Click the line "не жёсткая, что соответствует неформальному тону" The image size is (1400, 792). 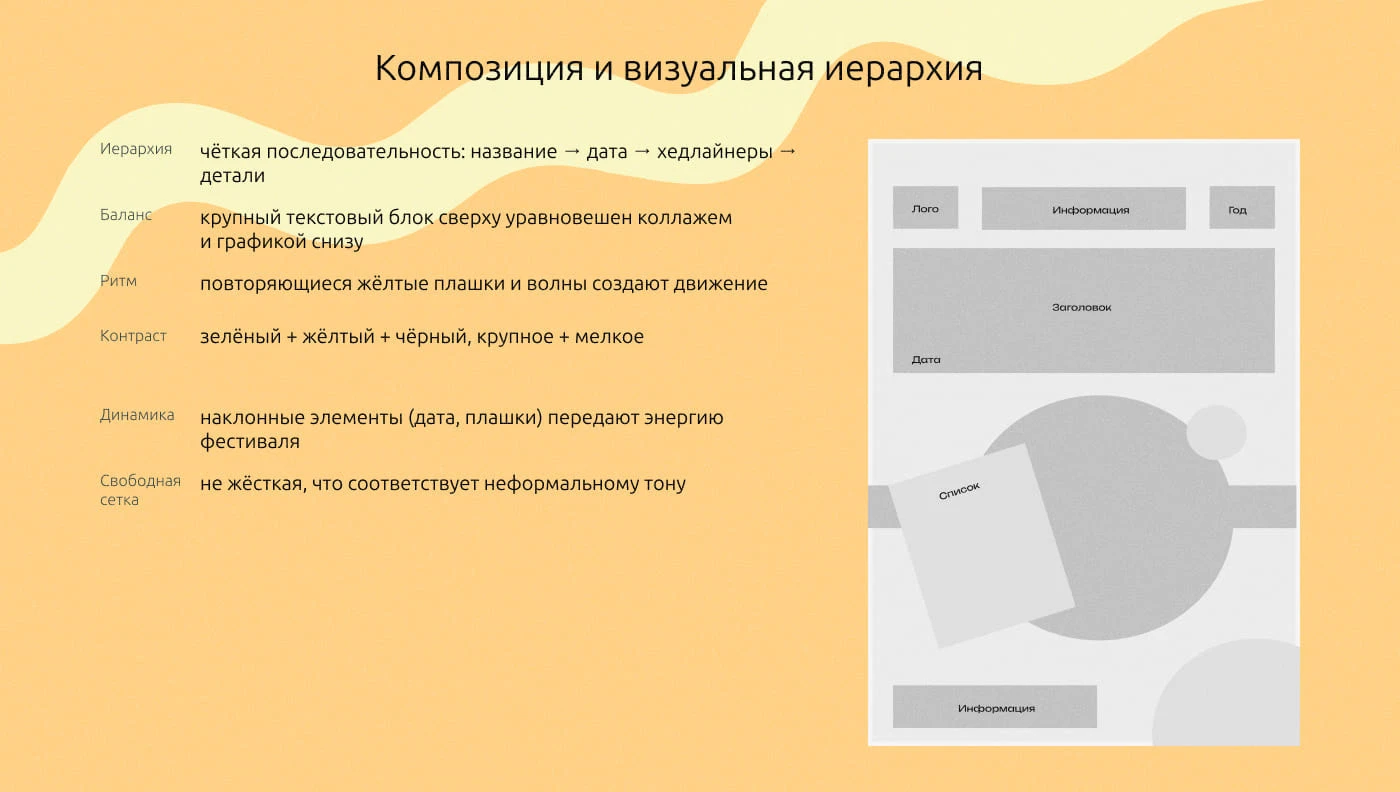click(443, 484)
